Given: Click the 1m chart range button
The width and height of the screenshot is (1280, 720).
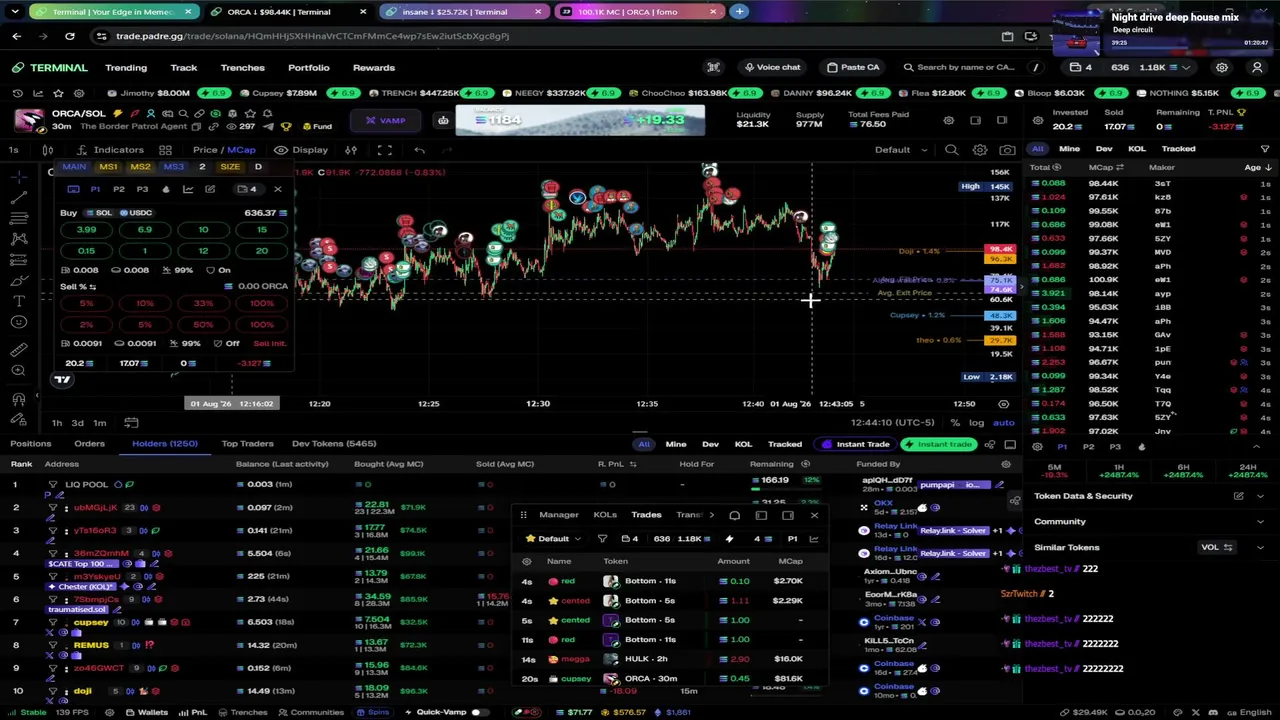Looking at the screenshot, I should coord(99,423).
